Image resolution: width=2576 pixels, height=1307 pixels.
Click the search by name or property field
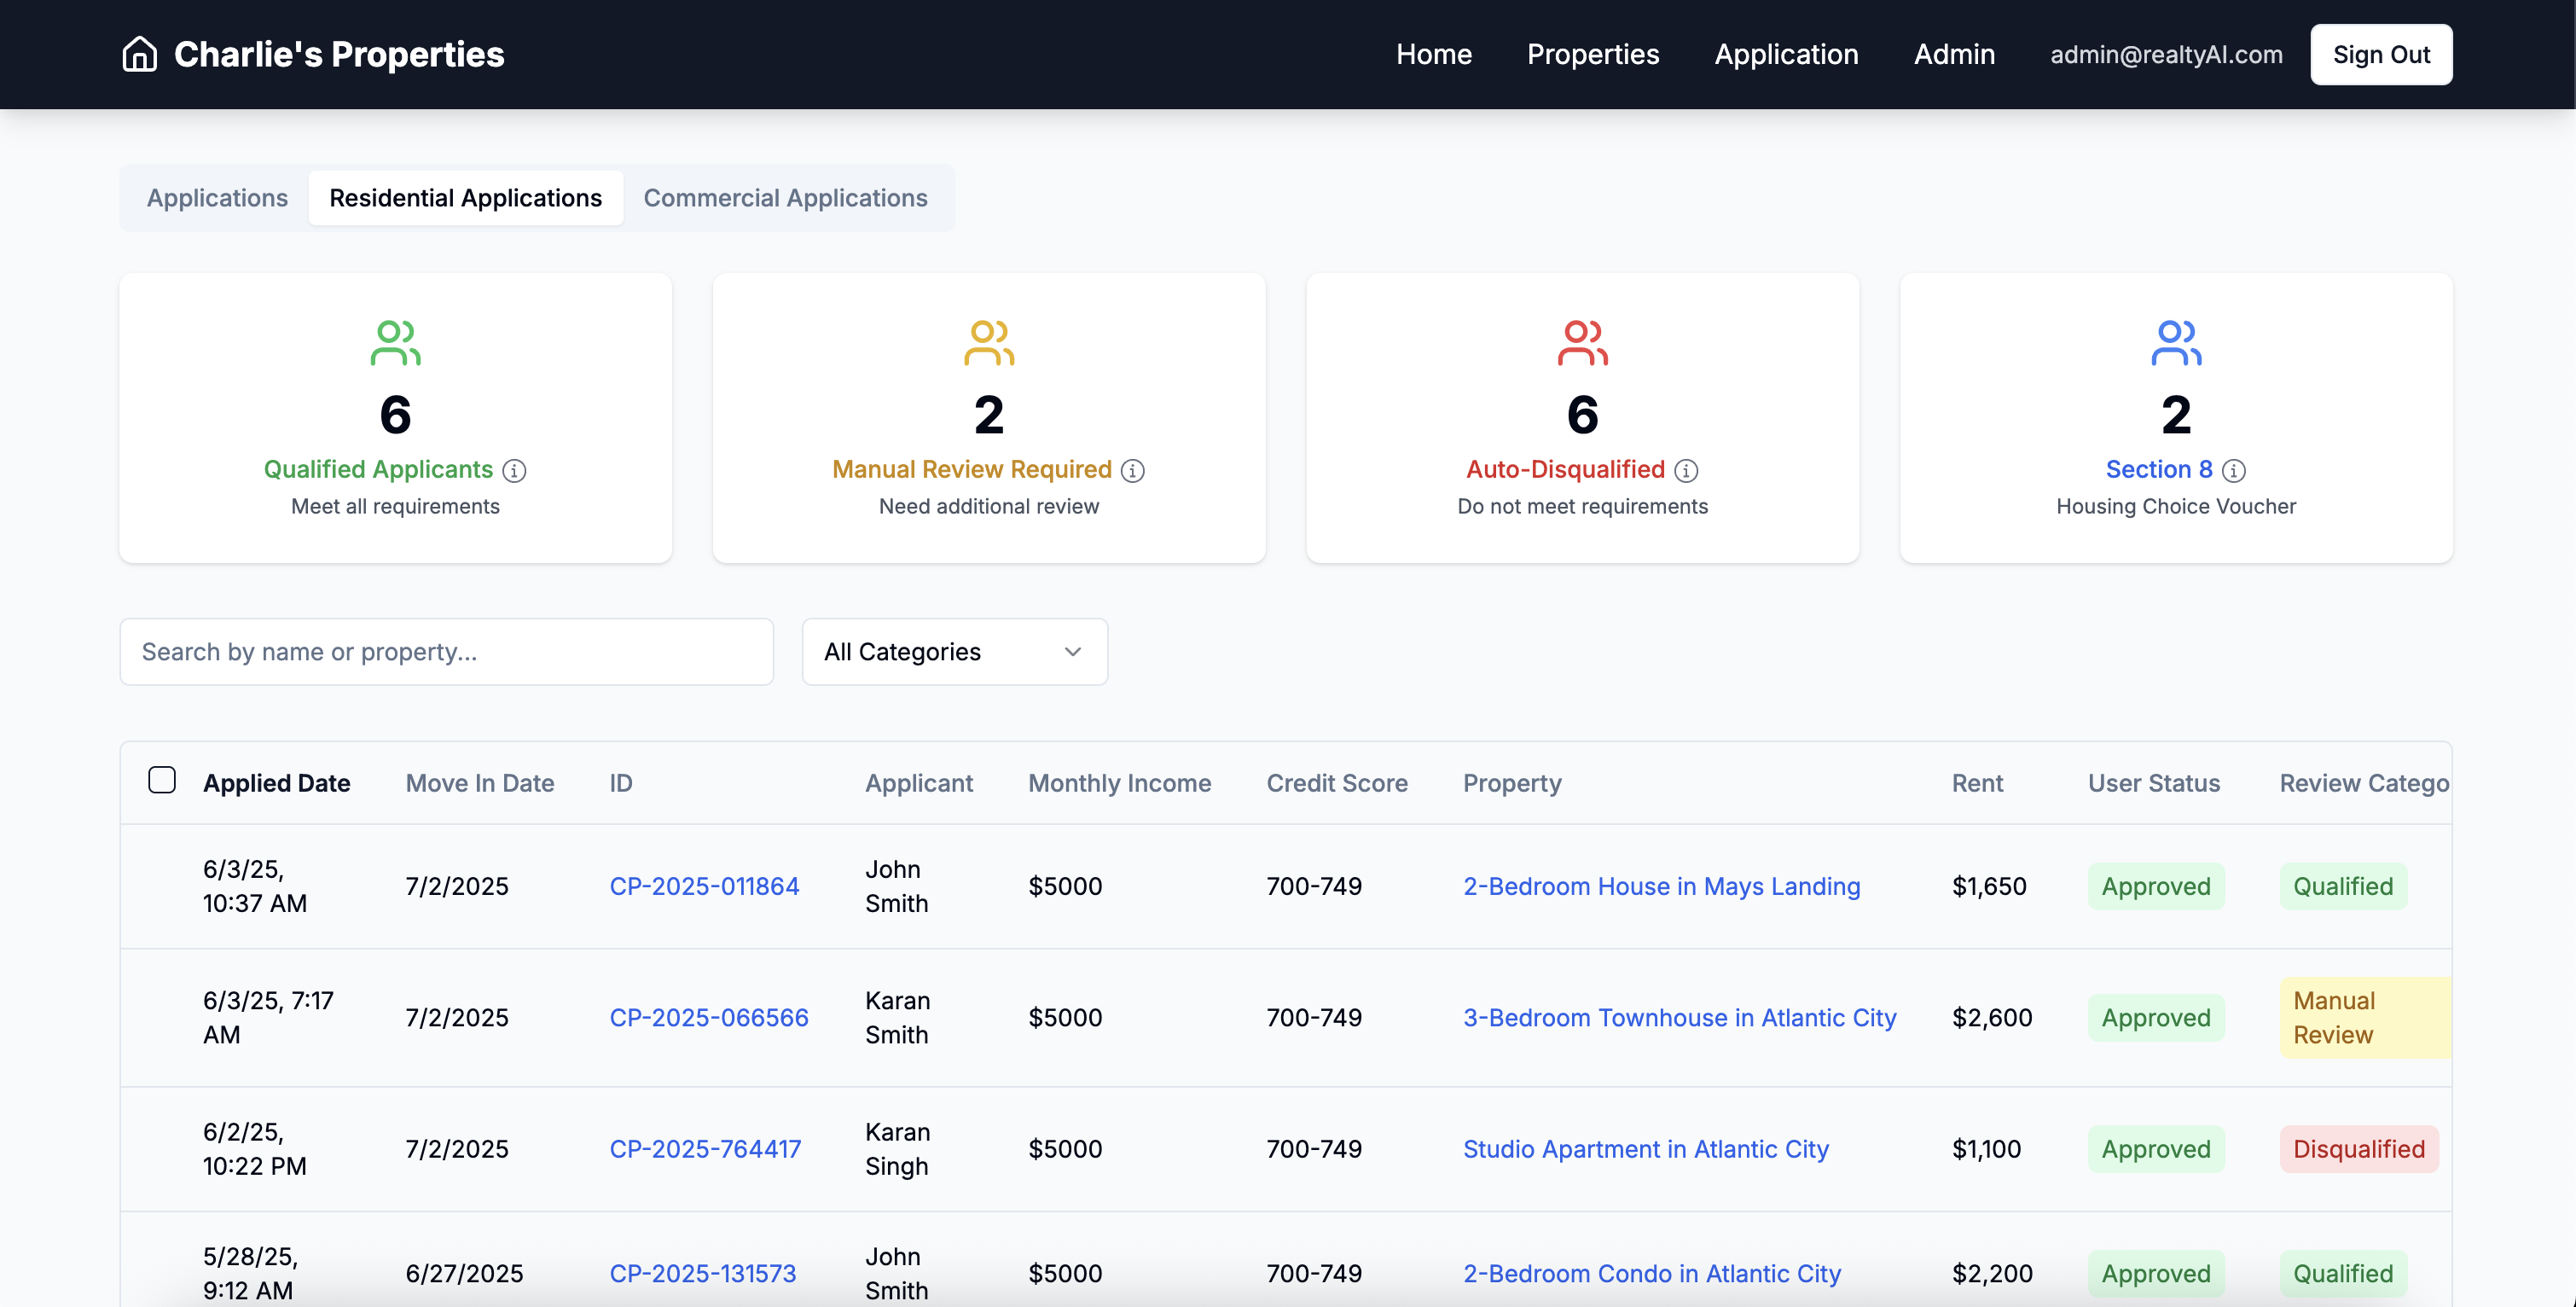pos(446,652)
